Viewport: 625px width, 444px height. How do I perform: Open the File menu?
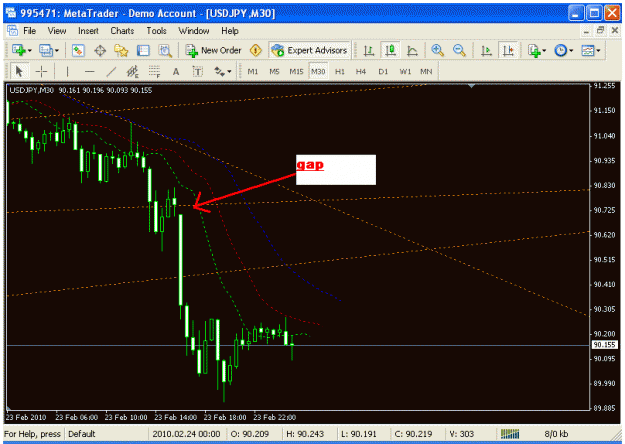click(29, 31)
